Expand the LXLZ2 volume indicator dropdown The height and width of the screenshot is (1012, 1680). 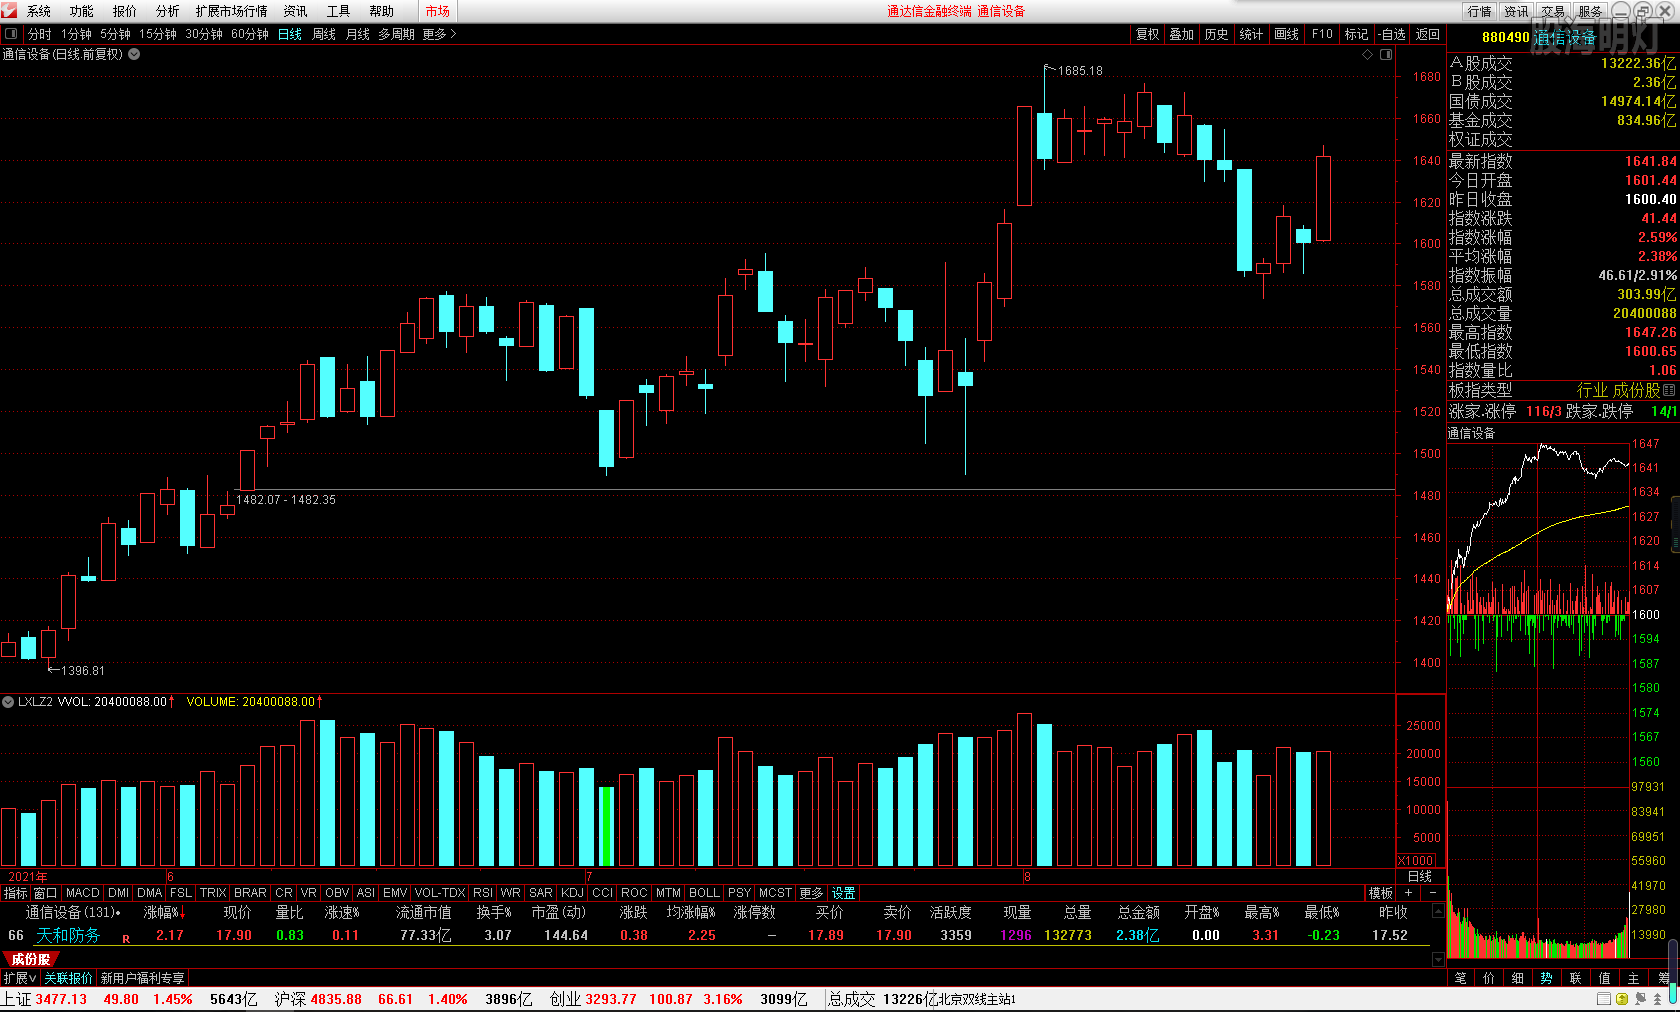point(8,702)
